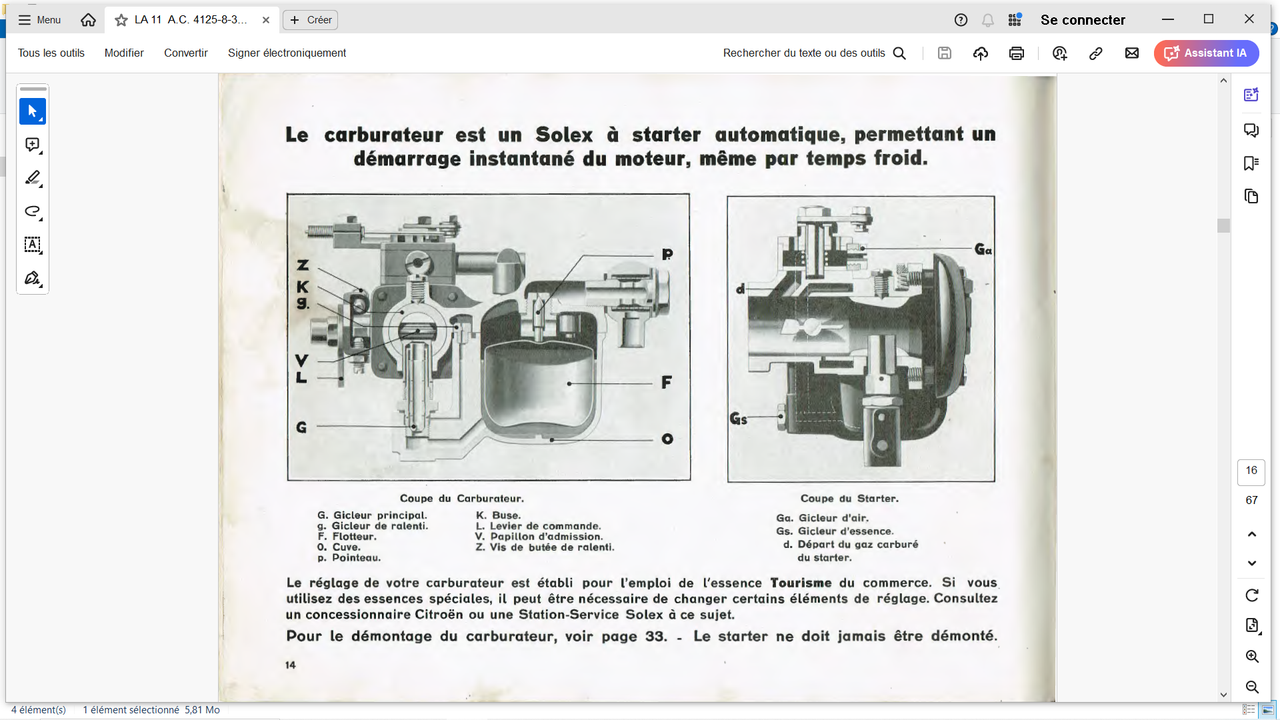Screen dimensions: 1280x720
Task: Click the vertical scrollbar thumb
Action: coord(1223,225)
